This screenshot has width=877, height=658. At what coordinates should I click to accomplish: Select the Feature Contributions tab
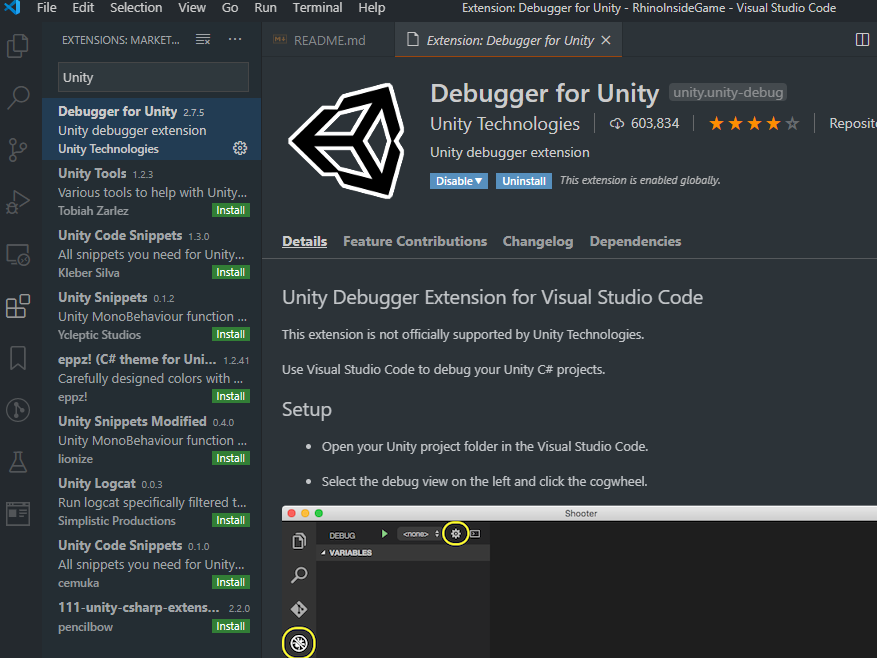tap(415, 242)
